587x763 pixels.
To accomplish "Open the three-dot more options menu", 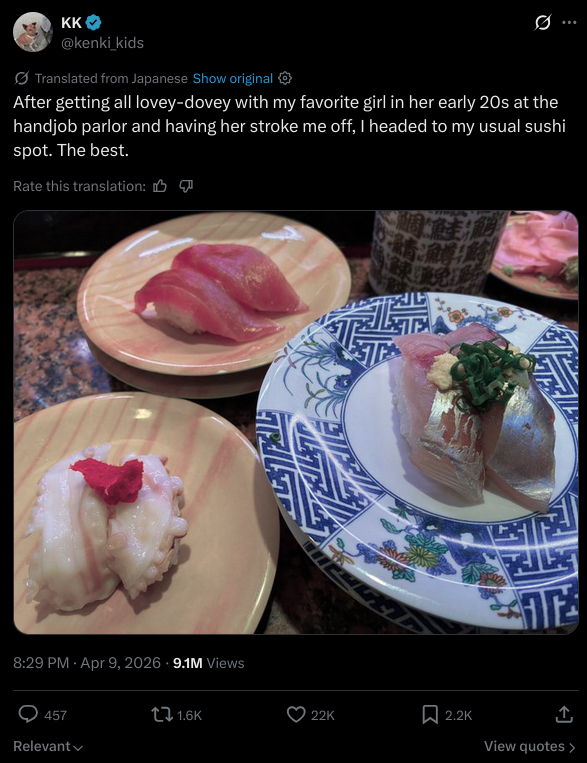I will [x=569, y=22].
